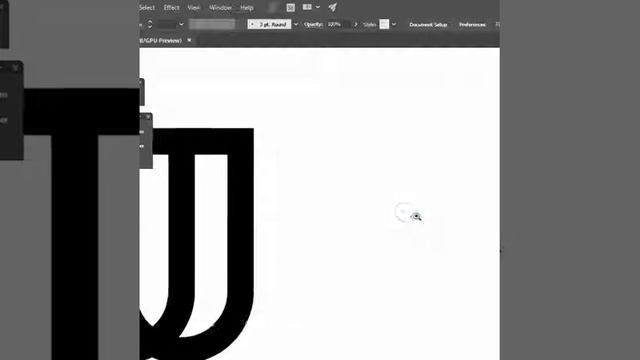Open the Window menu
The height and width of the screenshot is (360, 640).
click(x=220, y=7)
